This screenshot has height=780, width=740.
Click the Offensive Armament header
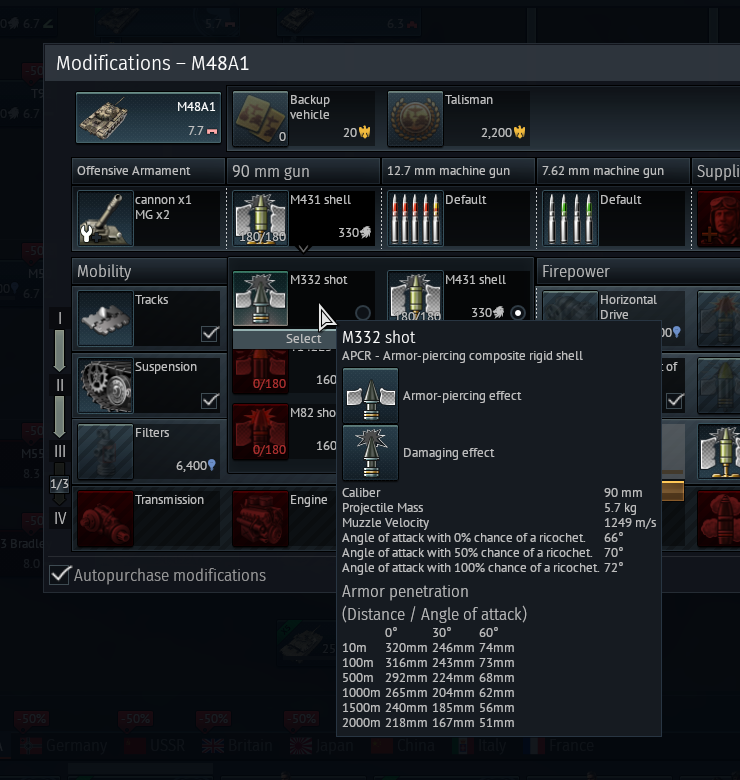pyautogui.click(x=148, y=171)
